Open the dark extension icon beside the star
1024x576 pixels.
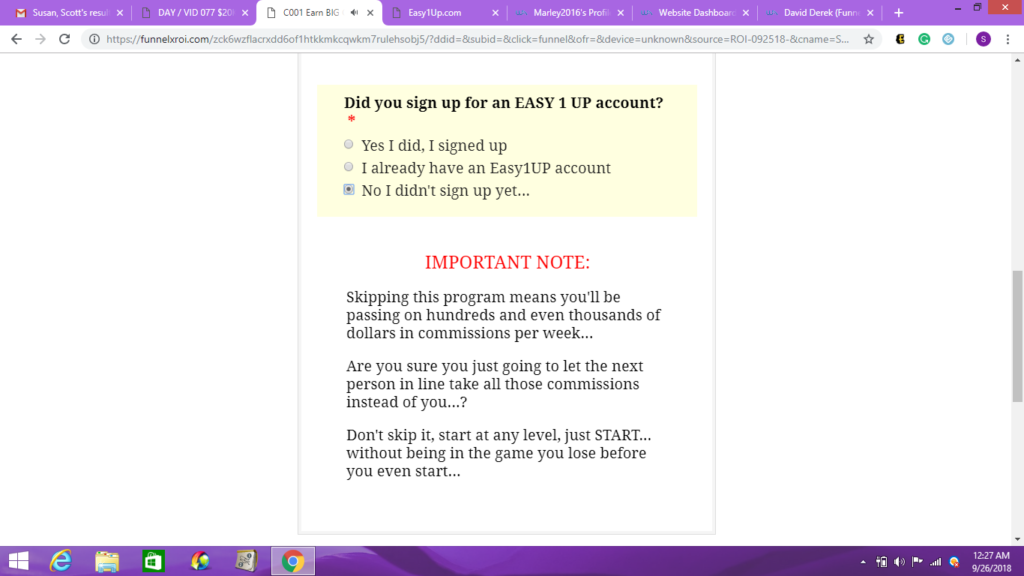click(900, 39)
